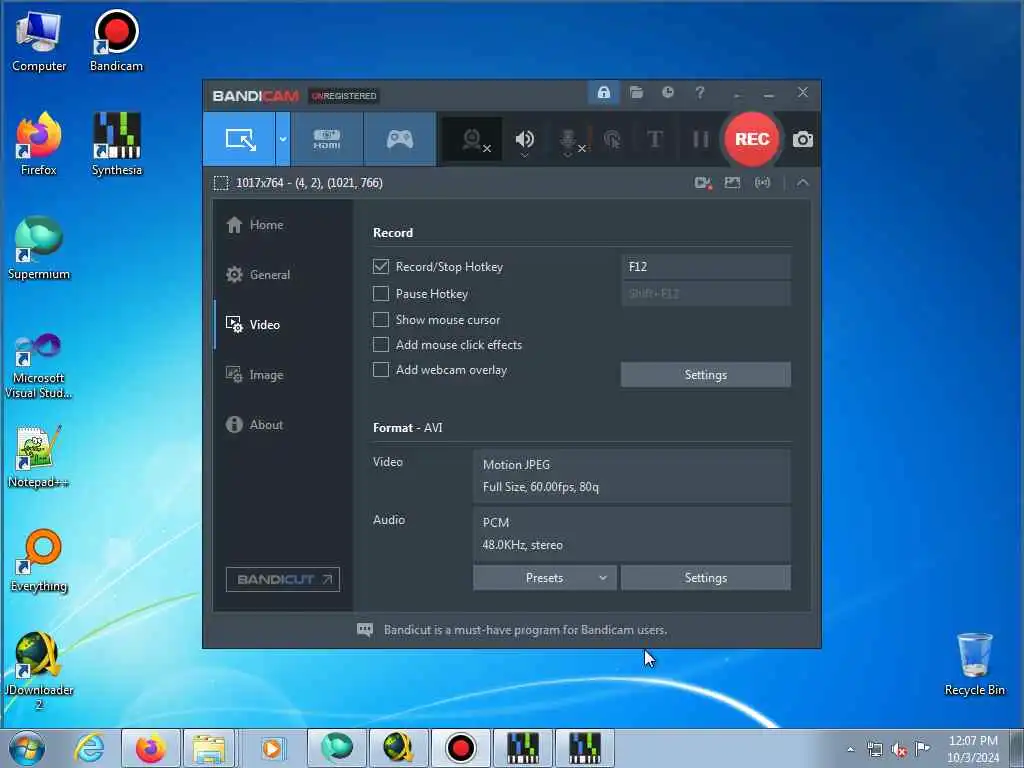
Task: Click the Supermium desktop shortcut
Action: (39, 248)
